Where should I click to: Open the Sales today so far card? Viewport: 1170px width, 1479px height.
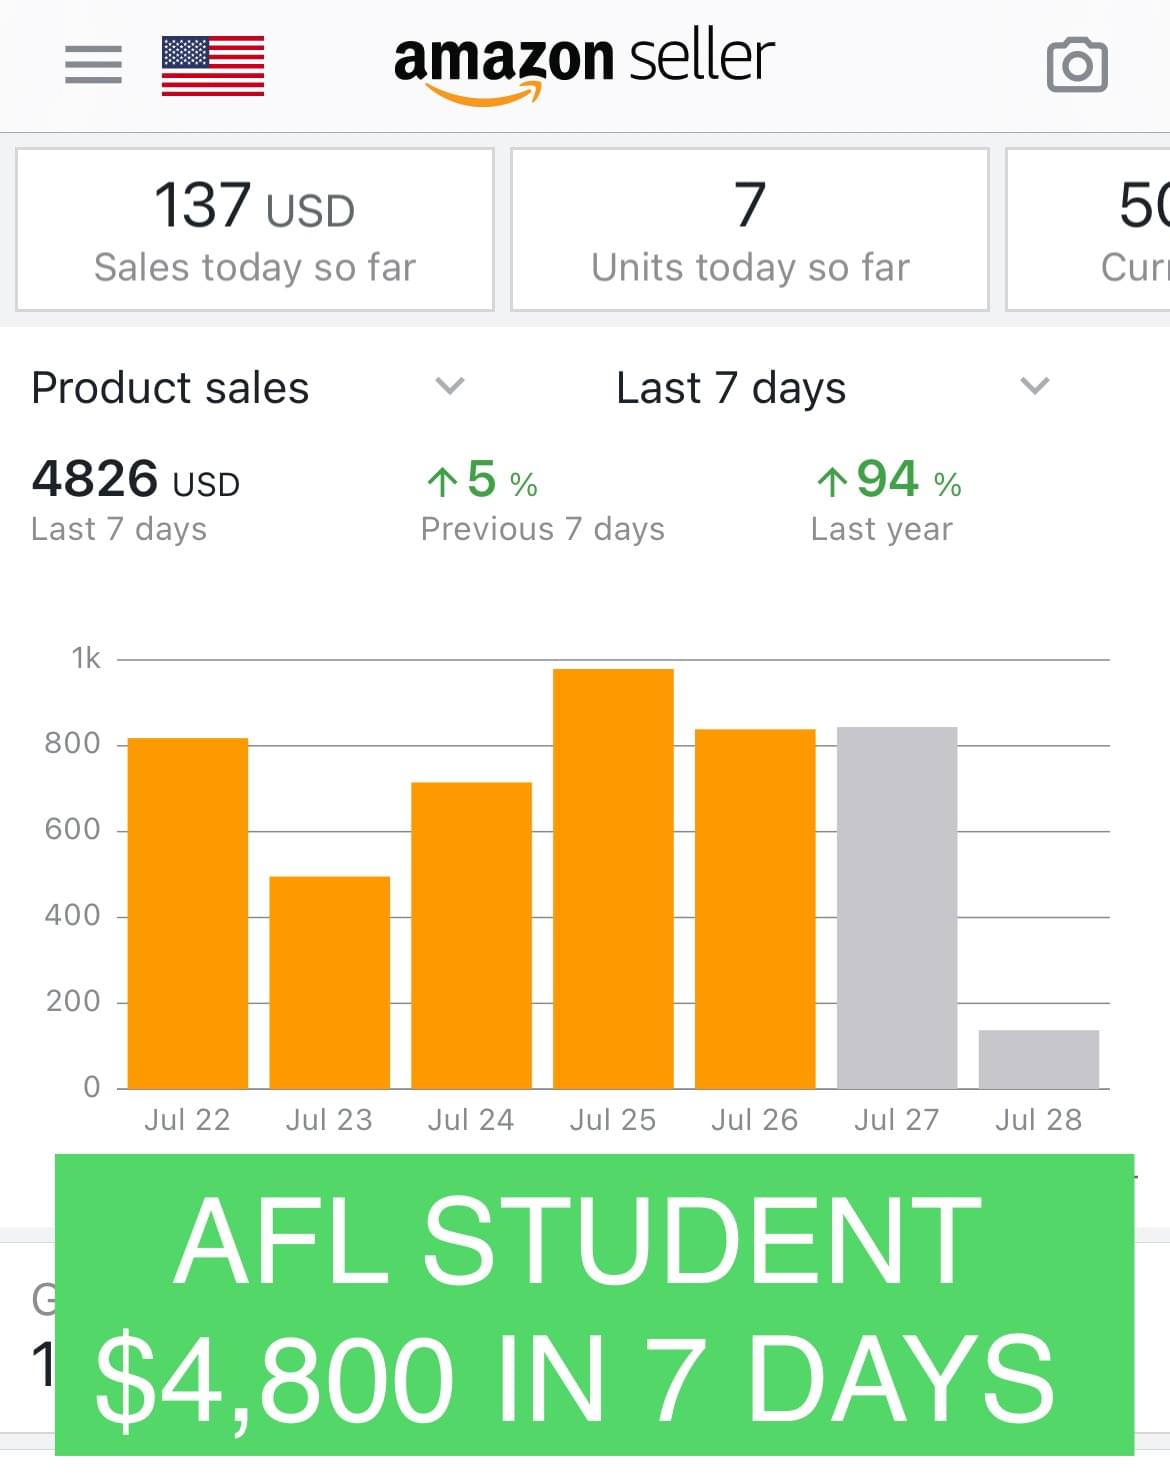255,230
